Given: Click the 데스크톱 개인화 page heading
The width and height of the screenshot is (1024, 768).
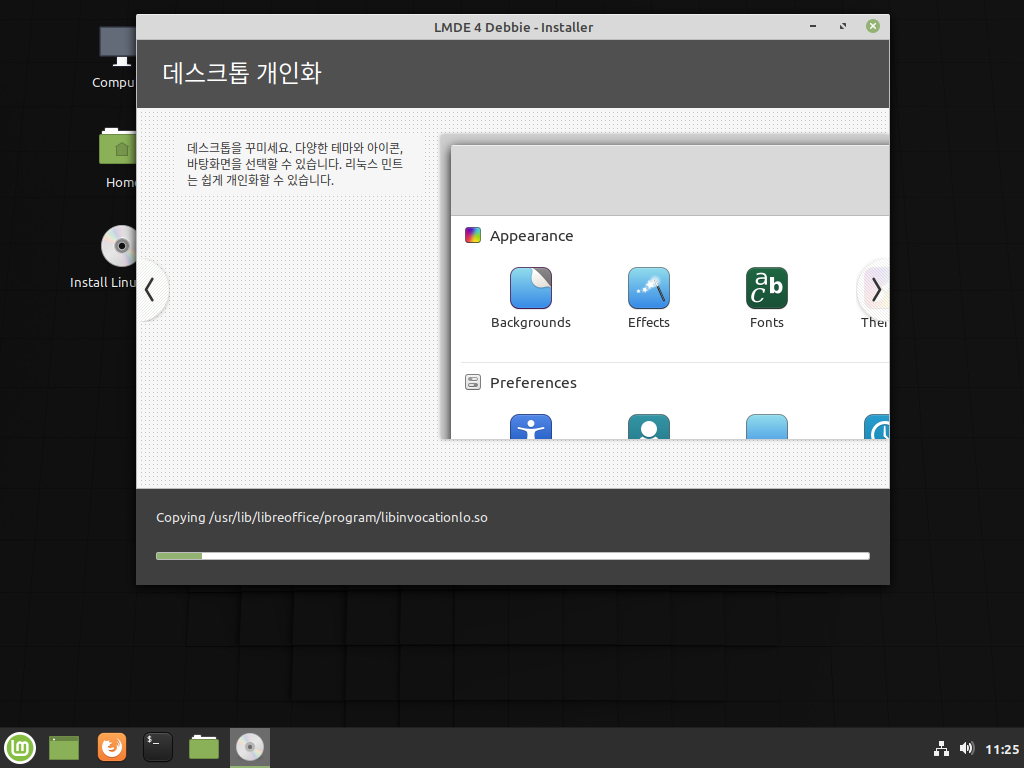Looking at the screenshot, I should tap(242, 72).
